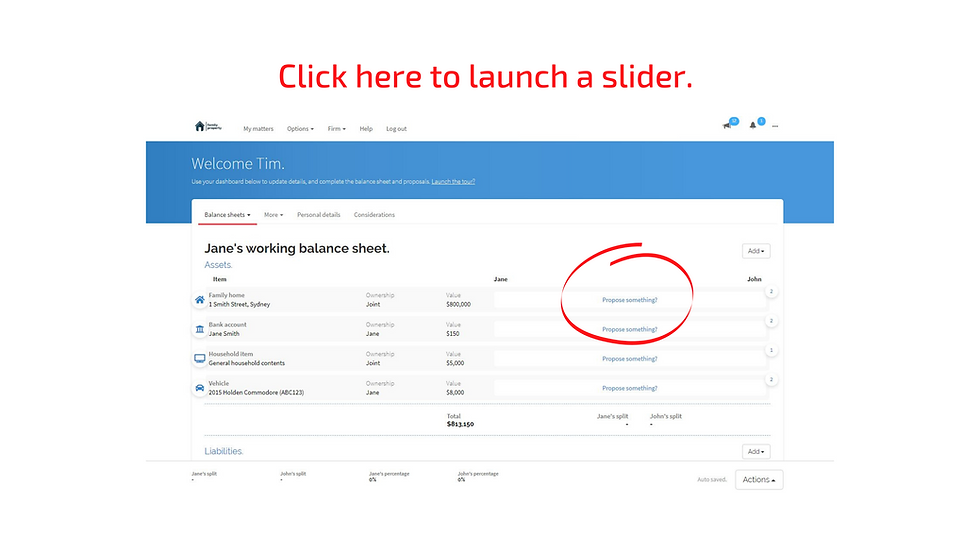Switch to the Personal details tab
This screenshot has height=551, width=980.
(319, 215)
